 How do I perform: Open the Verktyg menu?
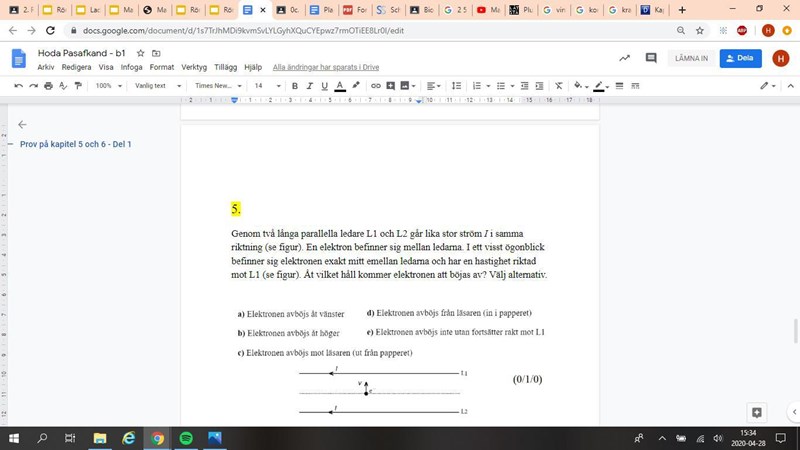(x=194, y=67)
